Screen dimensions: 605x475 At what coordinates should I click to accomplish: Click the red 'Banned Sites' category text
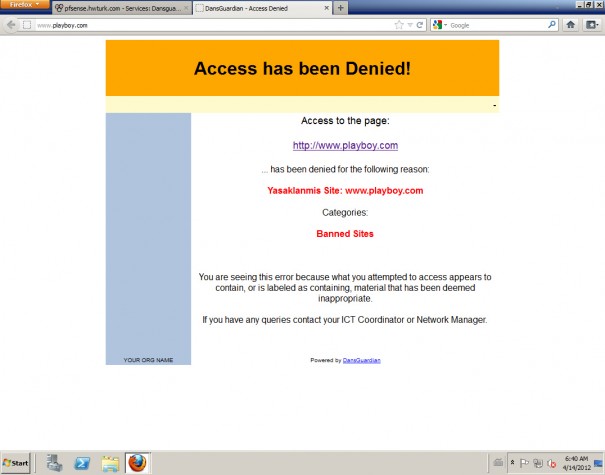[345, 234]
